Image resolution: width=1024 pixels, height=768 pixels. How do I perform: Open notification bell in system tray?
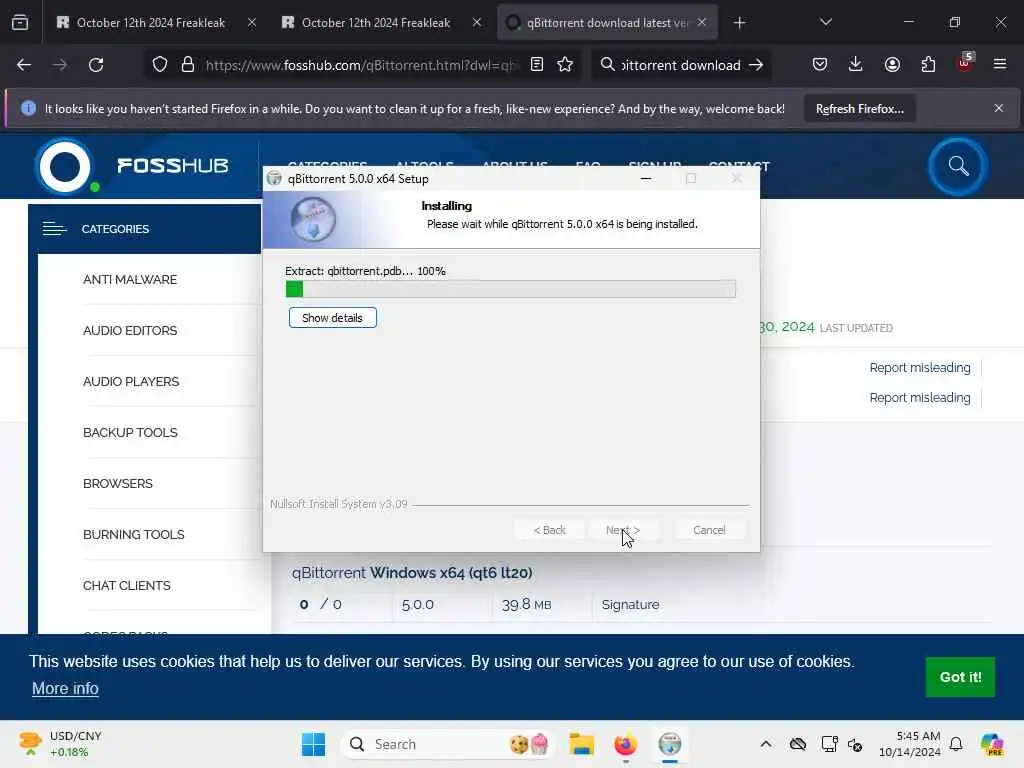[x=956, y=744]
